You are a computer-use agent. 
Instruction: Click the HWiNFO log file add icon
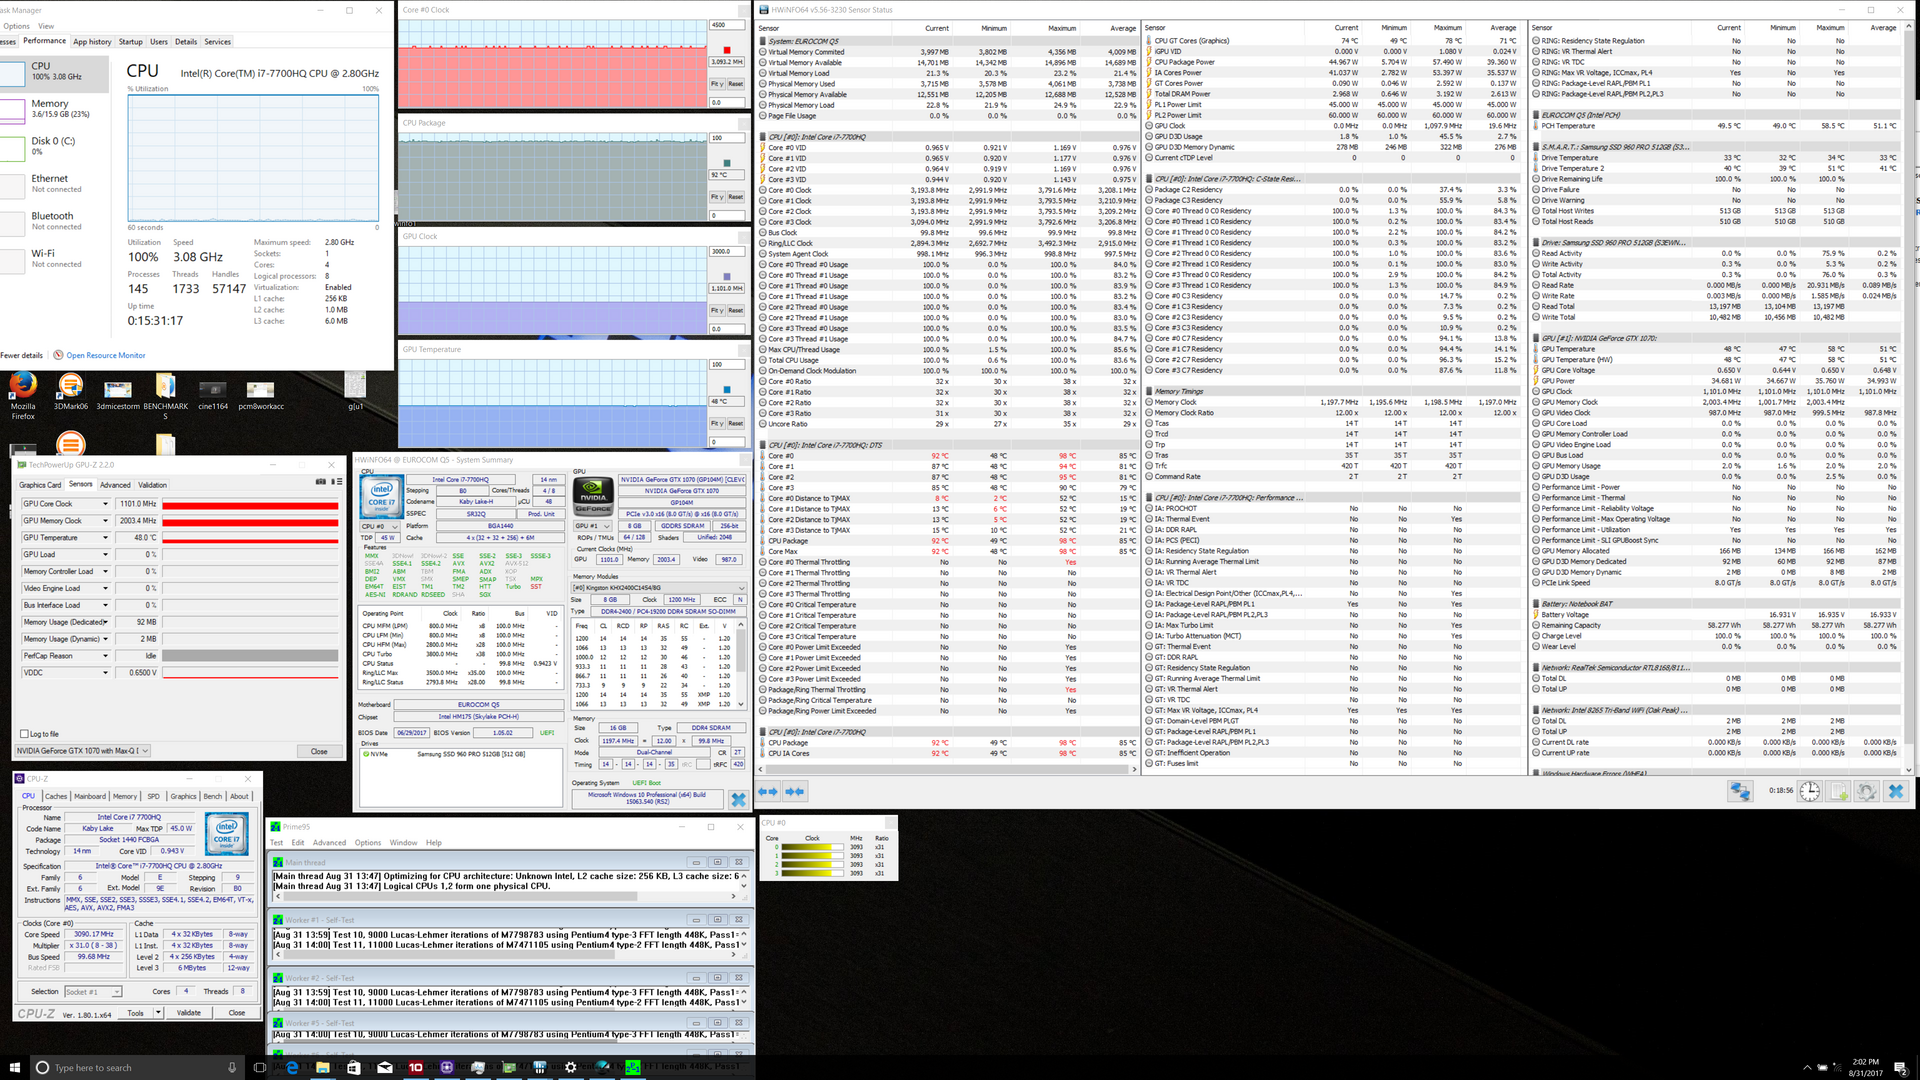1838,791
